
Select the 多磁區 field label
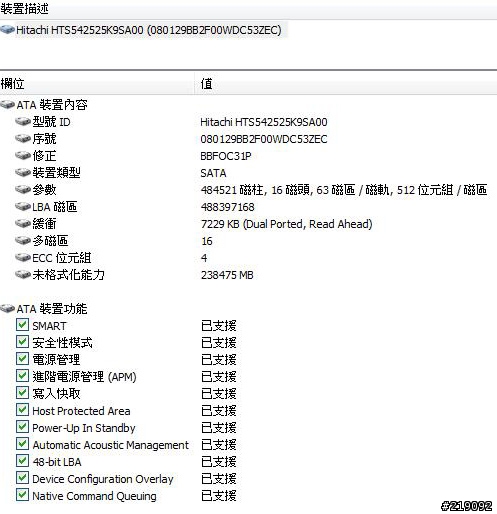tap(50, 241)
